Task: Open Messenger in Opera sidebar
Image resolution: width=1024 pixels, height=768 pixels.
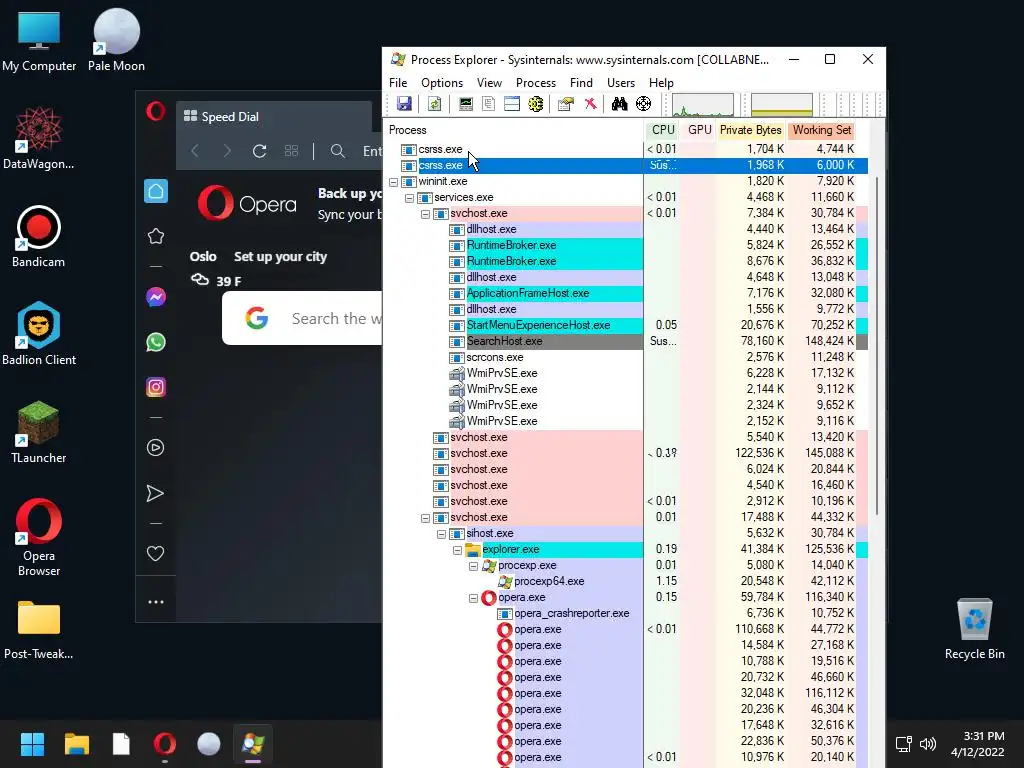Action: pyautogui.click(x=155, y=297)
